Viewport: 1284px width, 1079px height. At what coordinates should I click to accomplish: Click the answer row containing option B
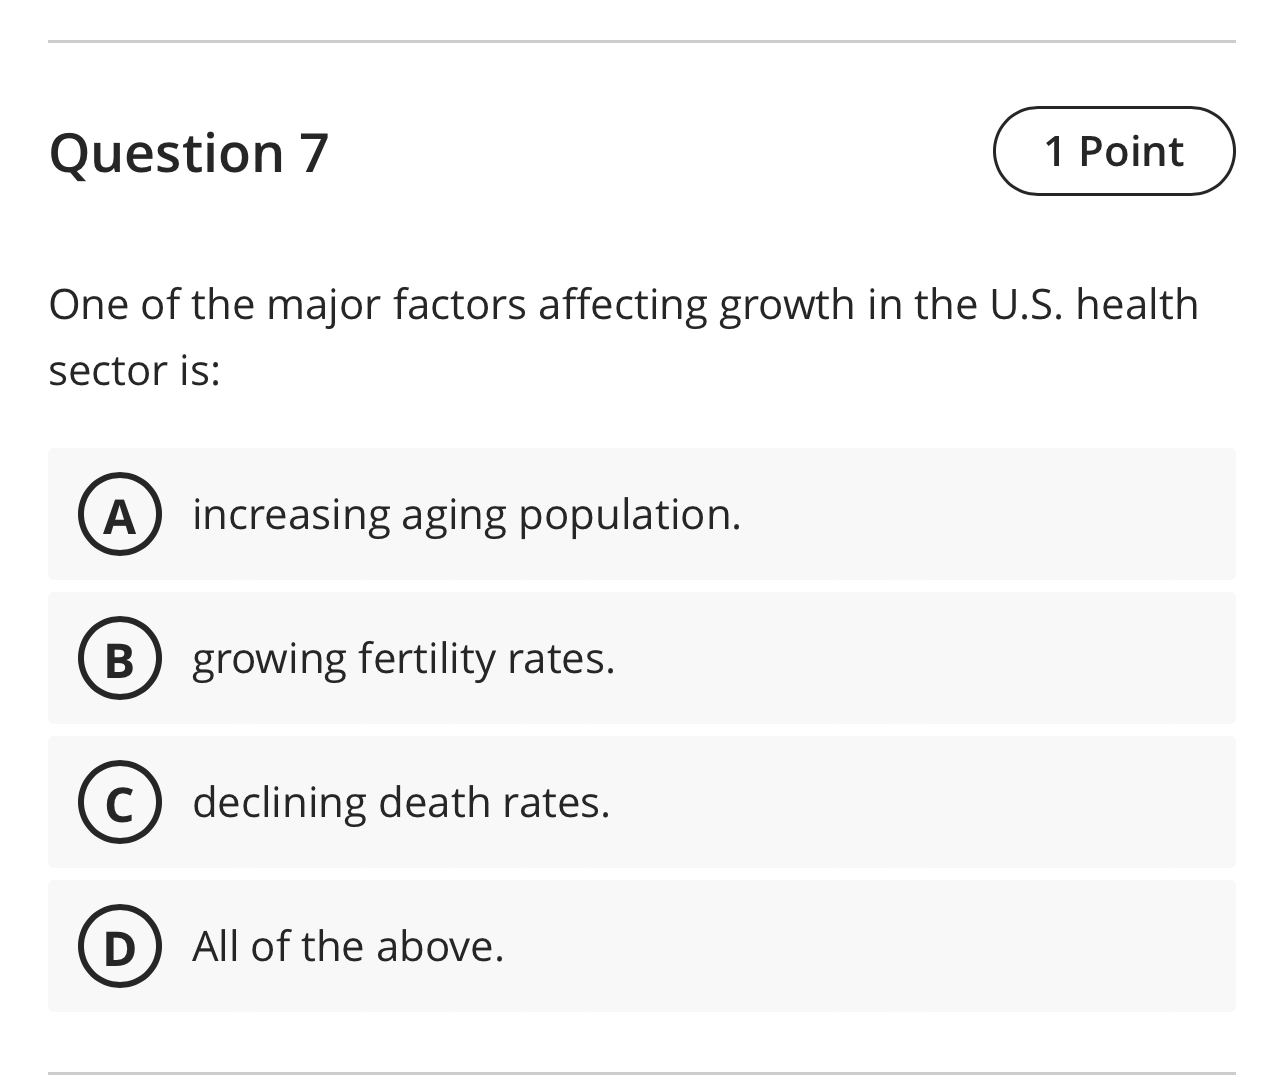point(641,659)
